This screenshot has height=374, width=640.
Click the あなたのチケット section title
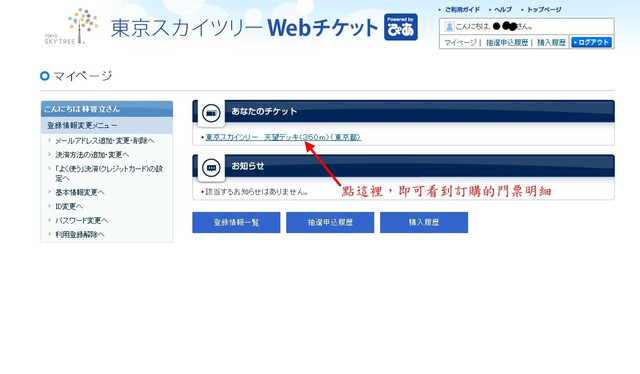tap(264, 111)
